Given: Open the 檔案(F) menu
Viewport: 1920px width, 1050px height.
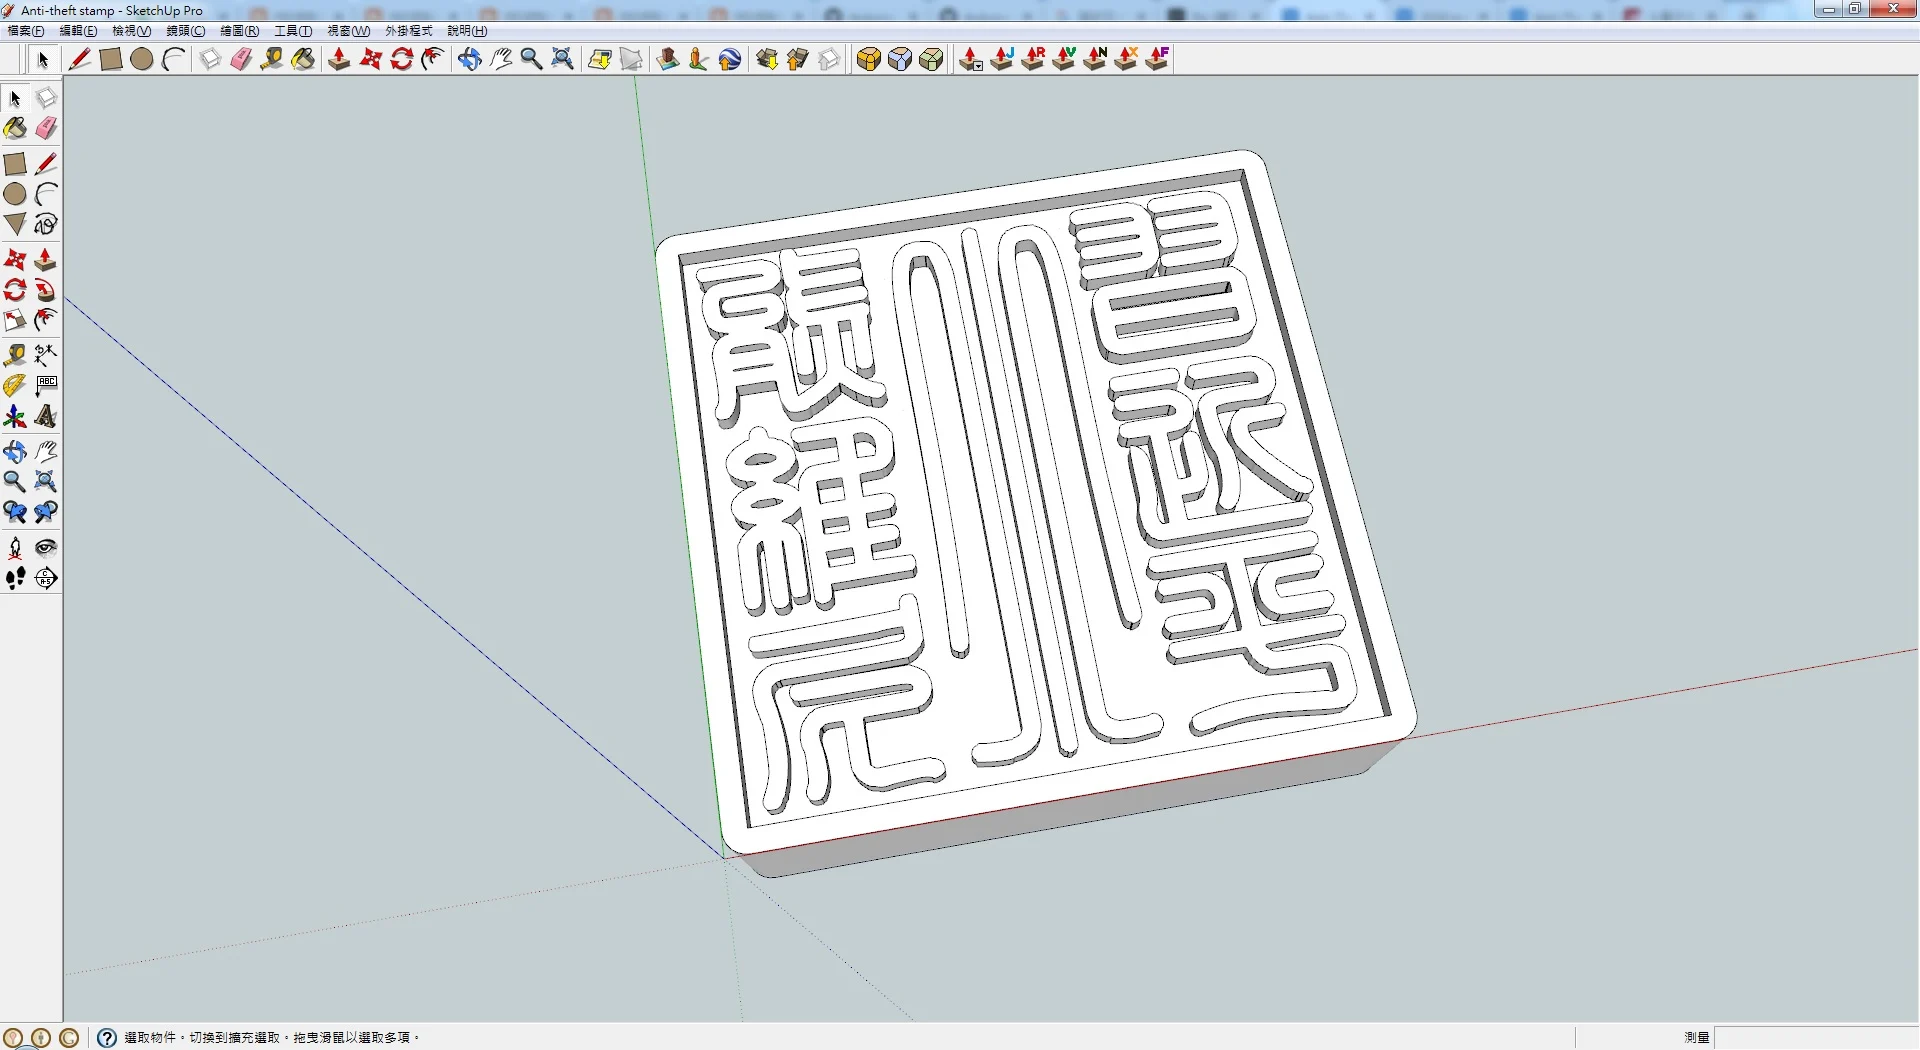Looking at the screenshot, I should click(26, 31).
